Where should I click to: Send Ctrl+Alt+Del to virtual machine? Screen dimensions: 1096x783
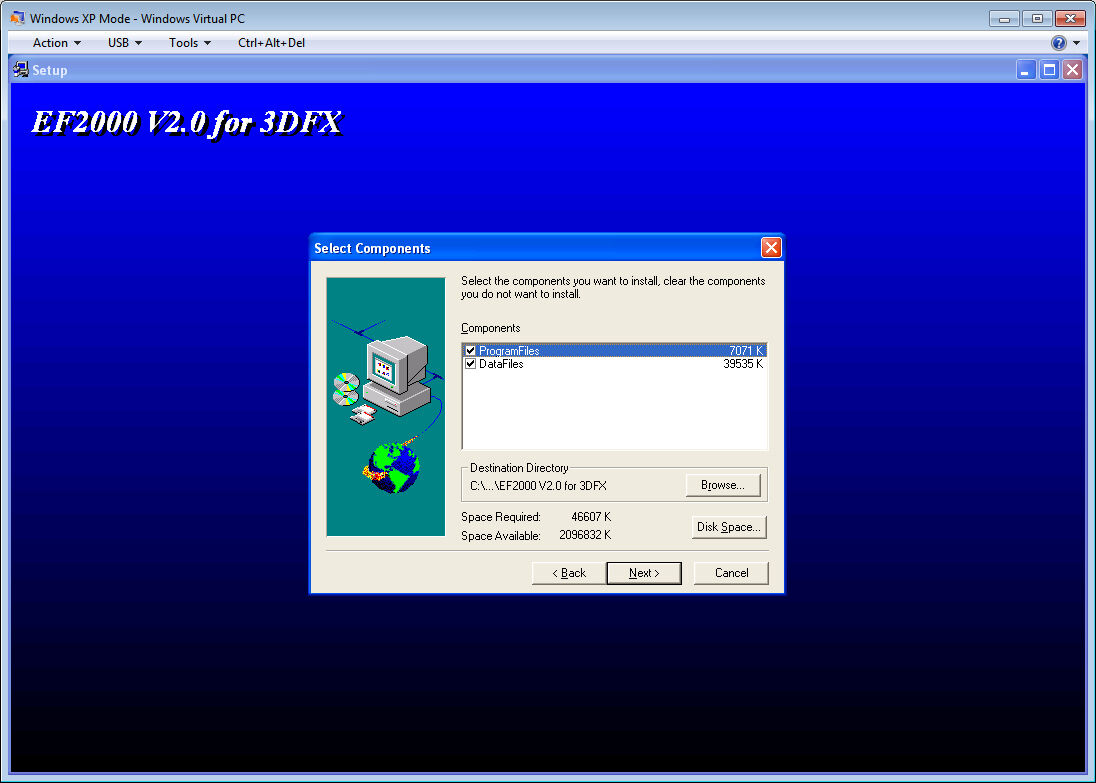pyautogui.click(x=271, y=43)
